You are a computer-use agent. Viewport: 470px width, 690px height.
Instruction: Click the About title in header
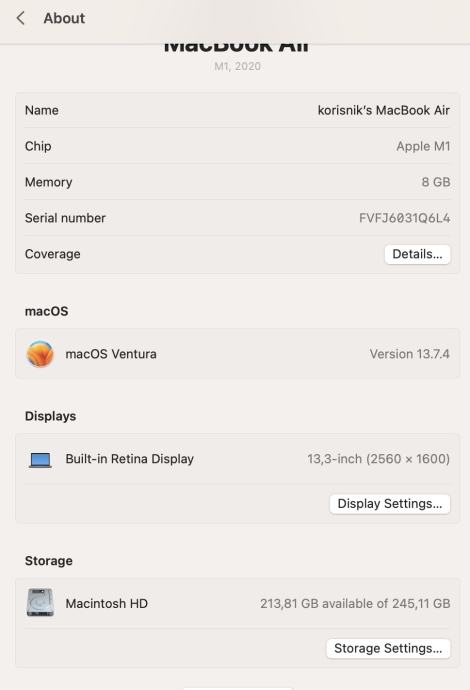(64, 18)
